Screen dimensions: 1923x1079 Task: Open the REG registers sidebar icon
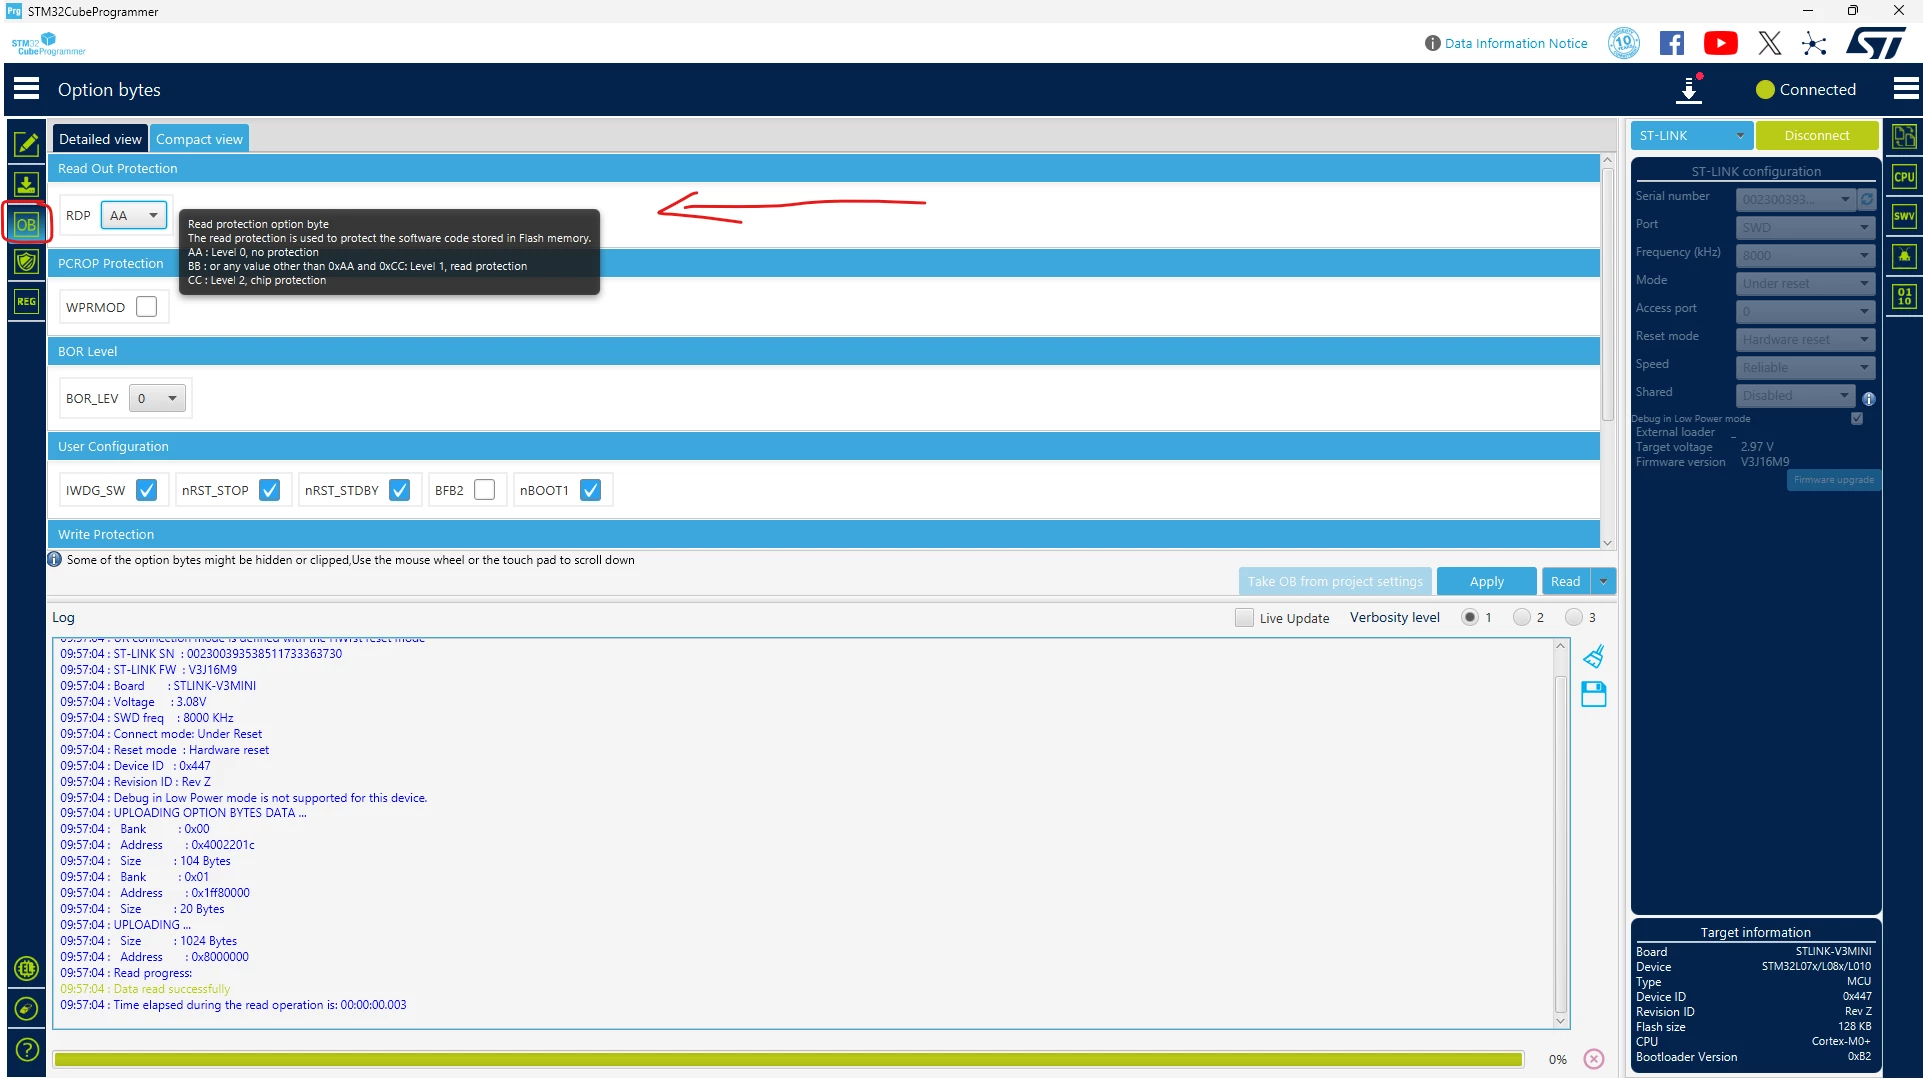click(26, 301)
